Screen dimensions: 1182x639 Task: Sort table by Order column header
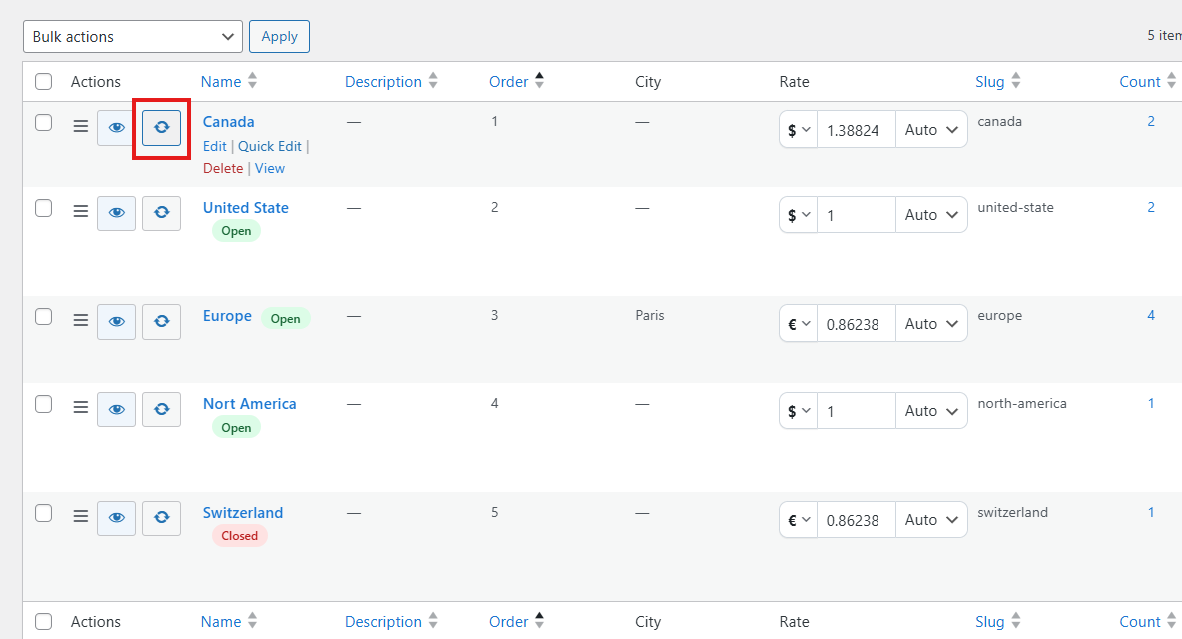[508, 82]
